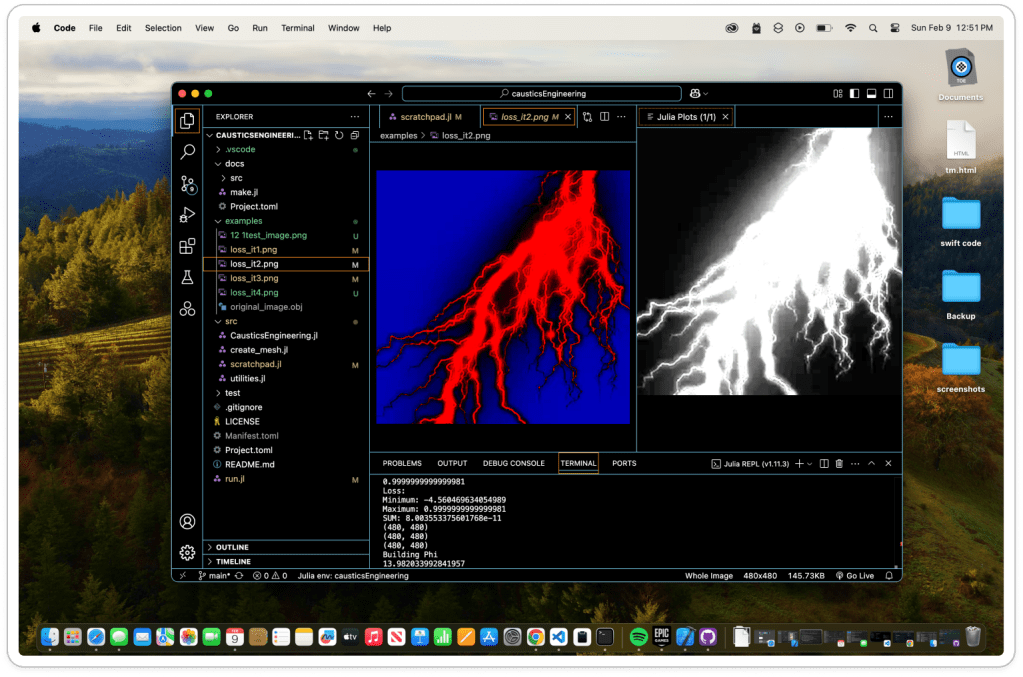Click the main branch in status bar

pos(215,576)
